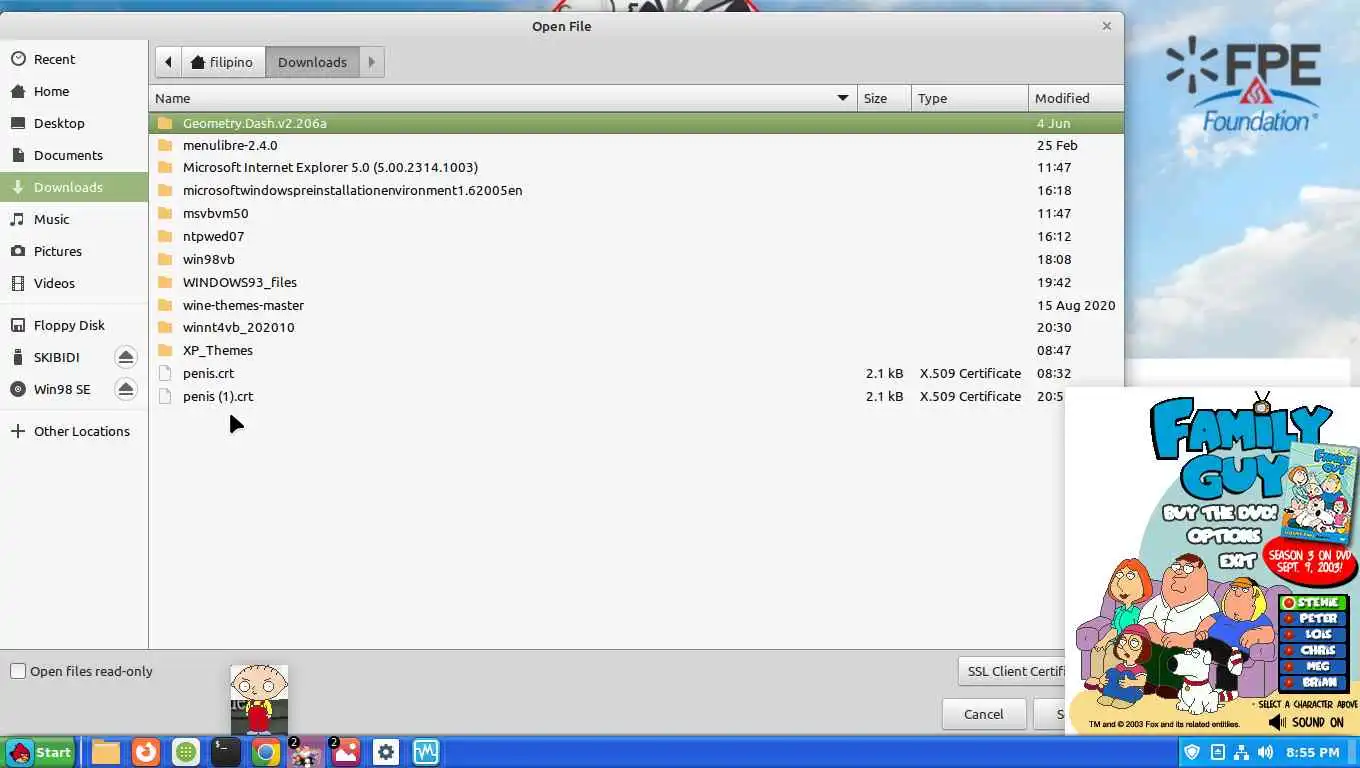Go to Home in the sidebar
The width and height of the screenshot is (1360, 768).
click(74, 91)
